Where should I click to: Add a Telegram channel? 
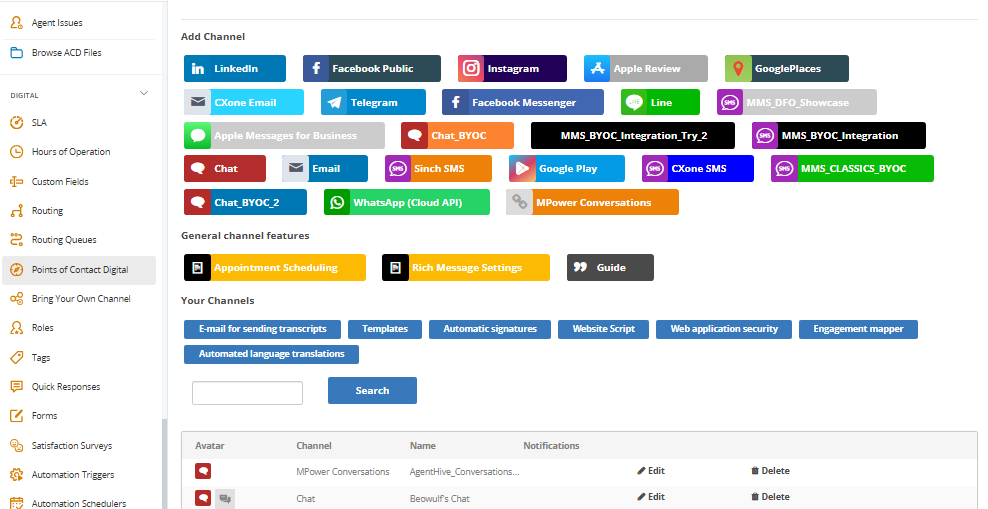pos(373,102)
